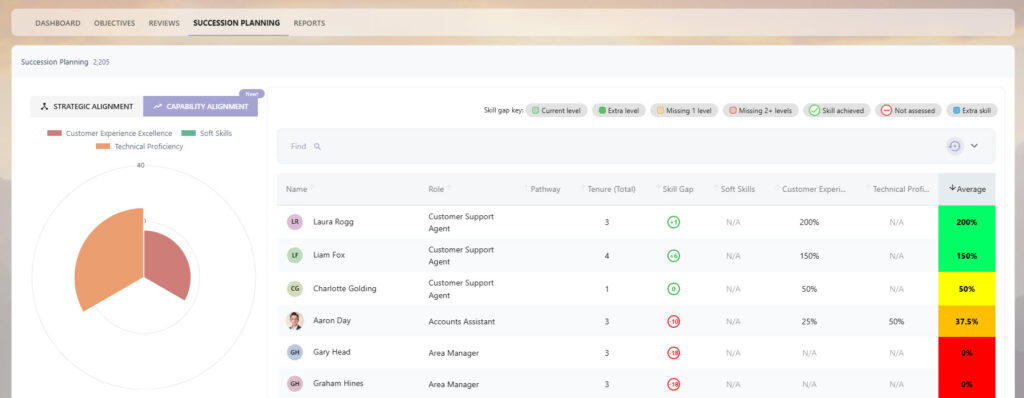
Task: Switch to the Objectives tab
Action: tap(114, 23)
